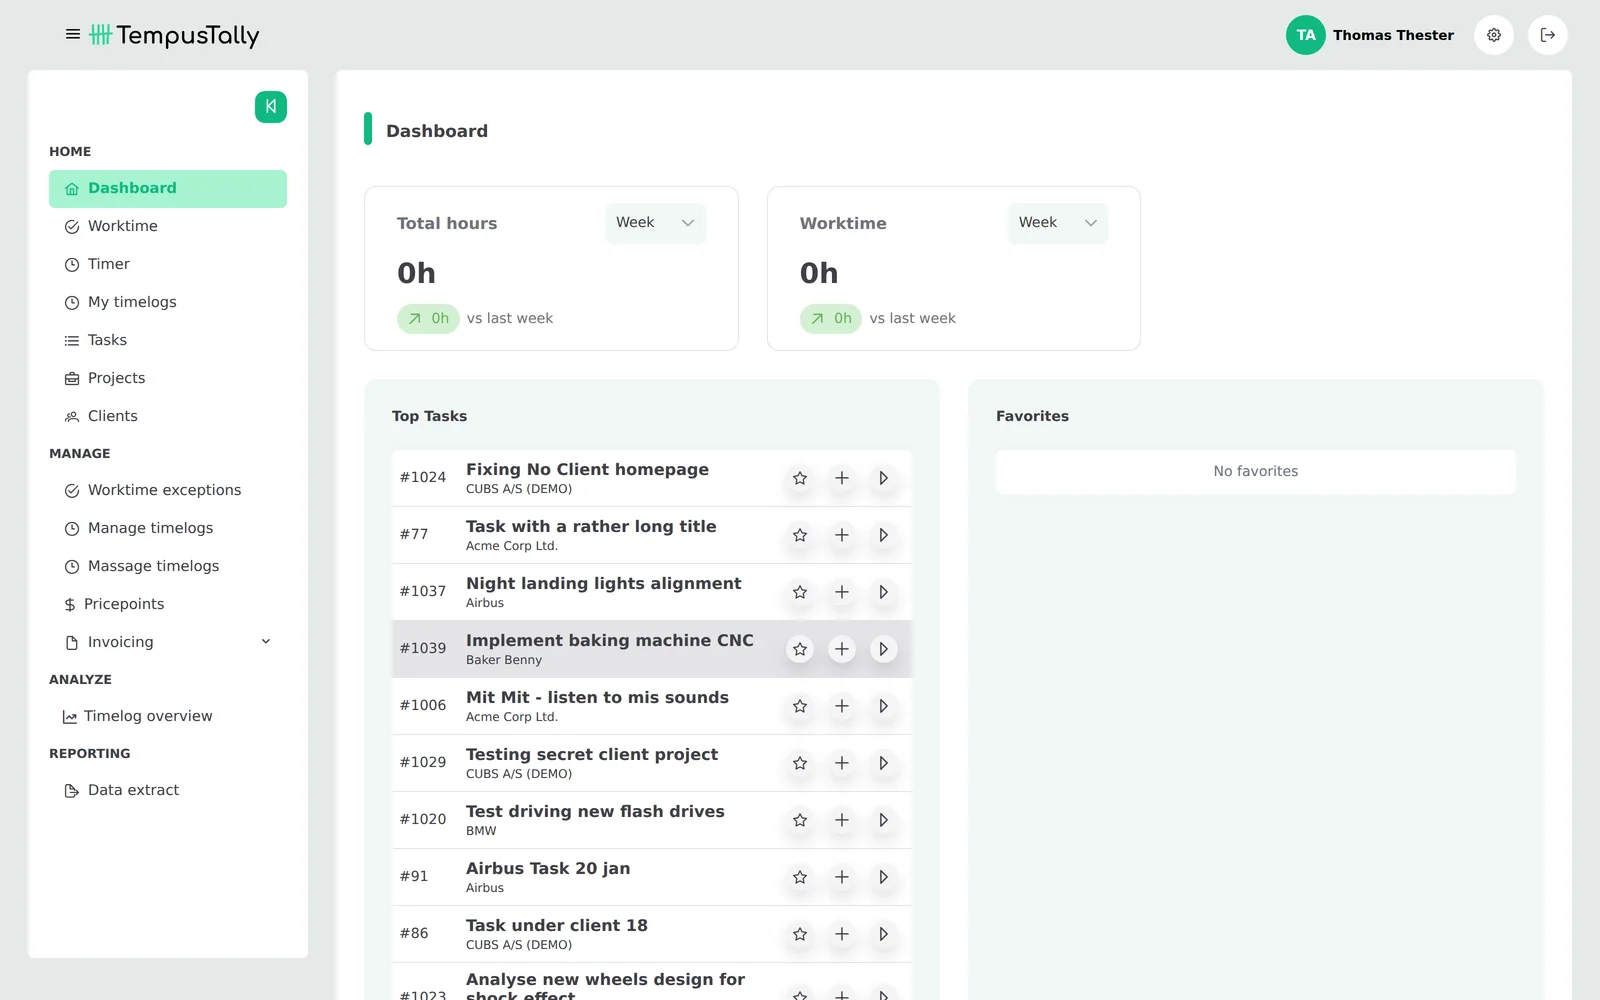Viewport: 1600px width, 1000px height.
Task: Click the TempusTally logo
Action: [x=174, y=36]
